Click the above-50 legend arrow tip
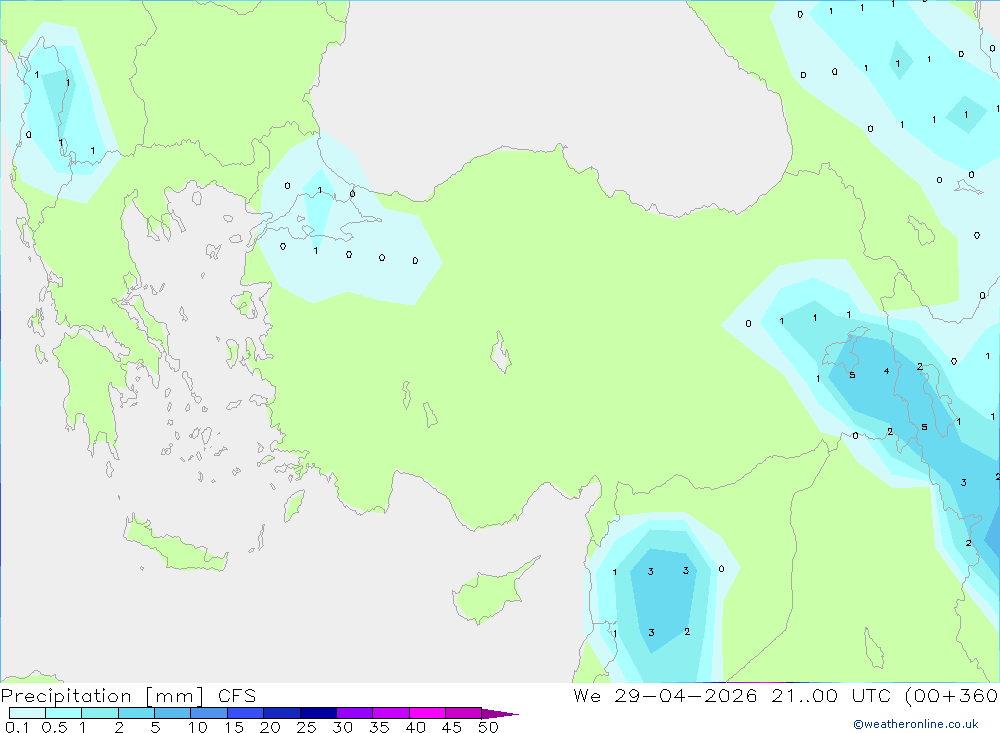 (x=500, y=713)
